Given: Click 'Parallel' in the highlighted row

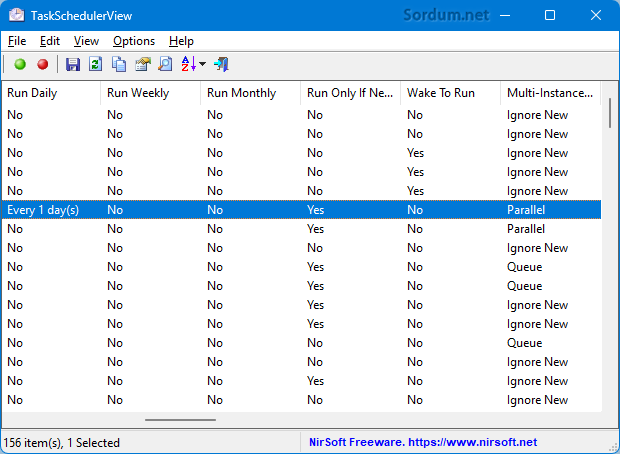Looking at the screenshot, I should pos(526,210).
